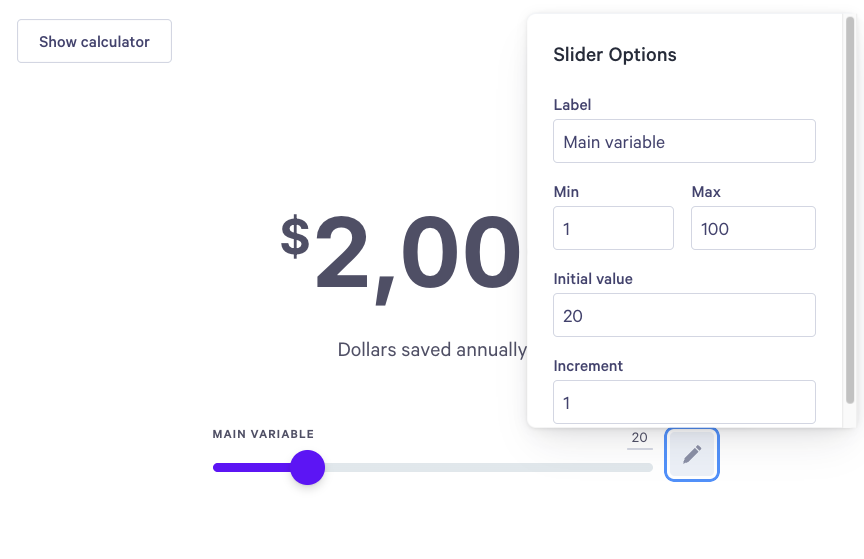This screenshot has width=864, height=559.
Task: Select the Max input showing 100
Action: (753, 228)
